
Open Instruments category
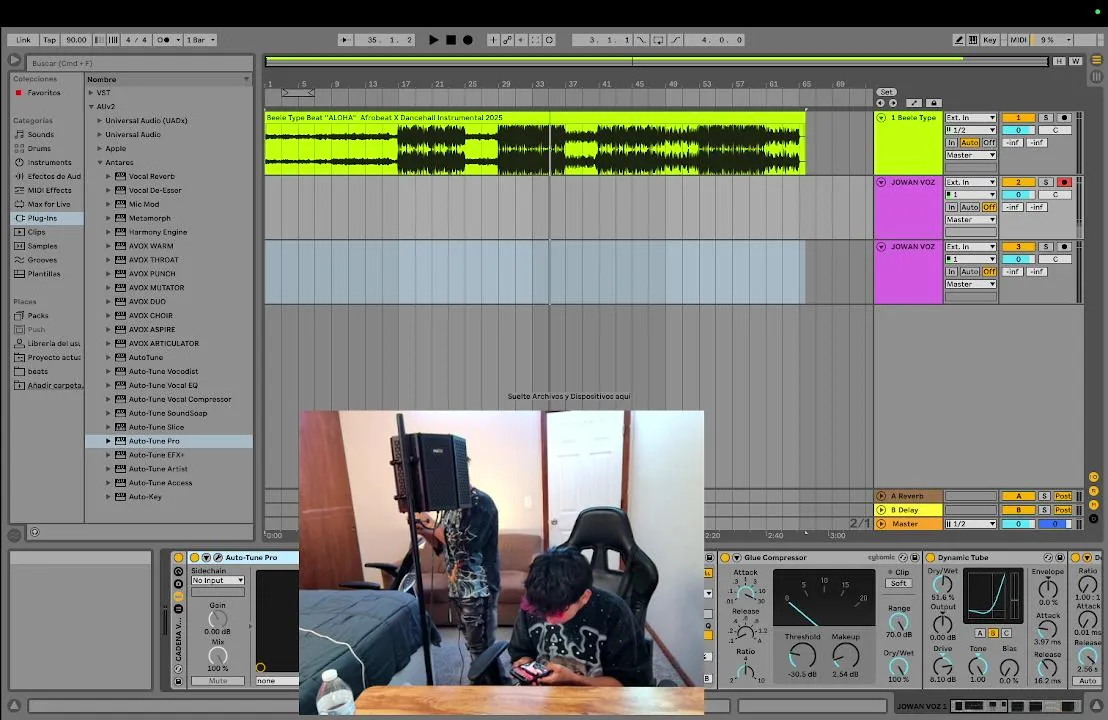click(x=49, y=163)
